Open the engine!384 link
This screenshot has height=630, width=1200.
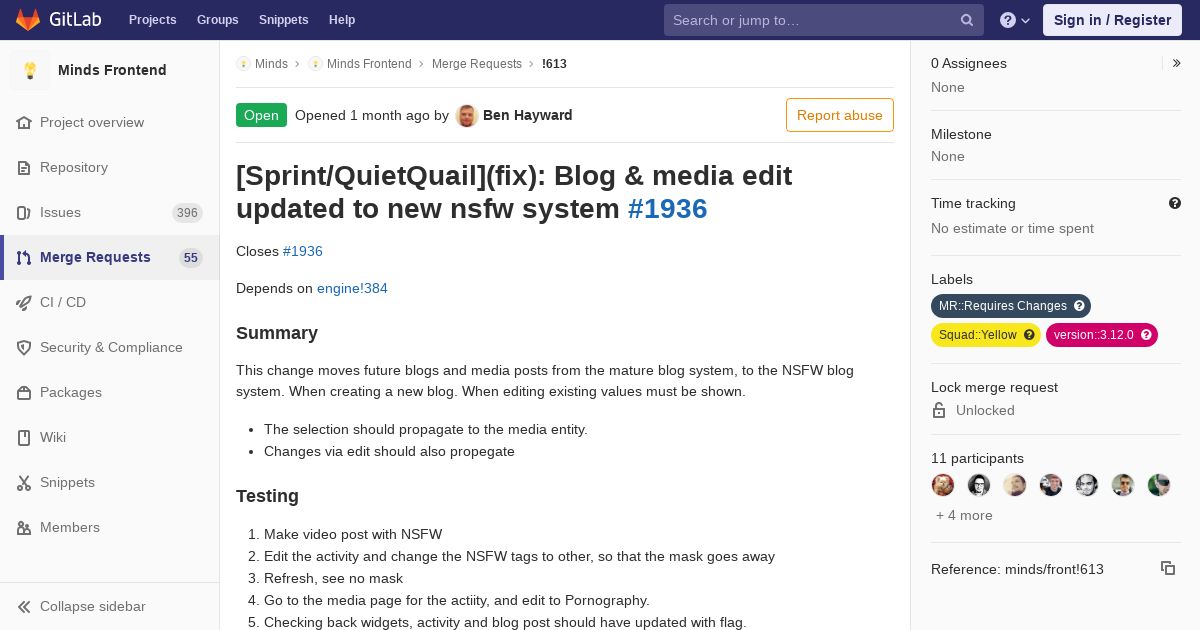[x=352, y=288]
